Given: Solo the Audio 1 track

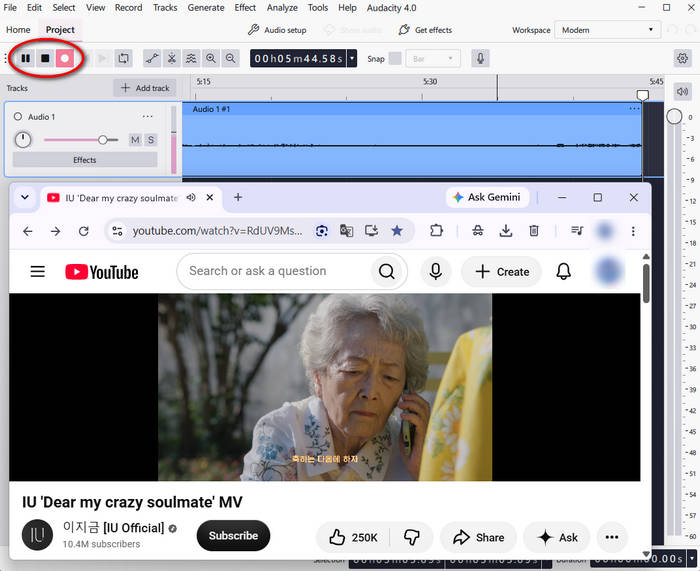Looking at the screenshot, I should point(151,140).
